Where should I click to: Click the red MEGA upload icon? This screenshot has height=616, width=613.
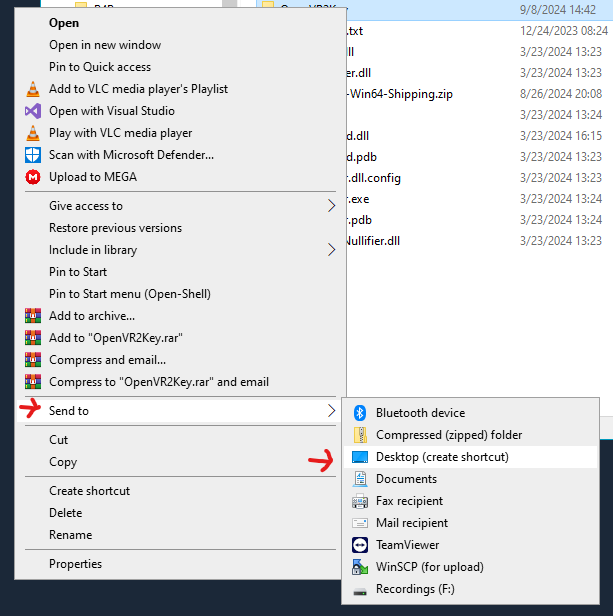(32, 177)
